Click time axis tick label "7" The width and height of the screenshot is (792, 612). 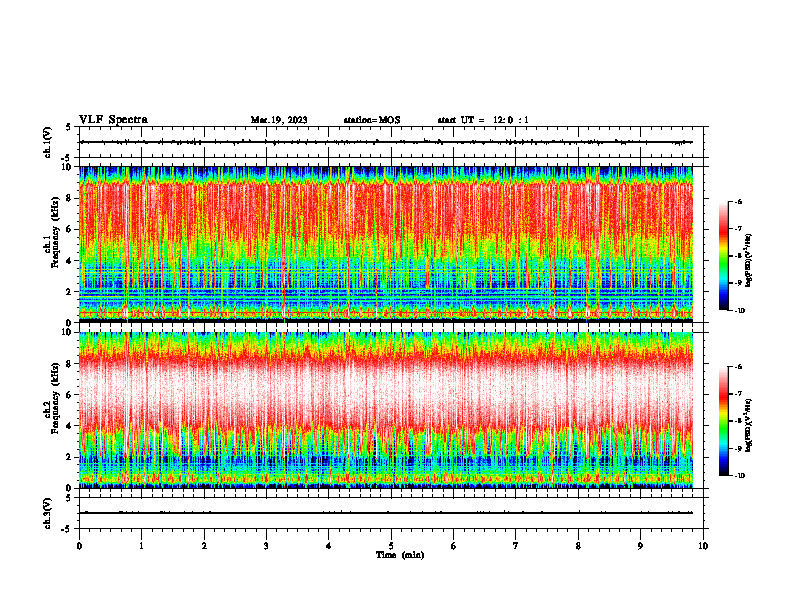[516, 546]
